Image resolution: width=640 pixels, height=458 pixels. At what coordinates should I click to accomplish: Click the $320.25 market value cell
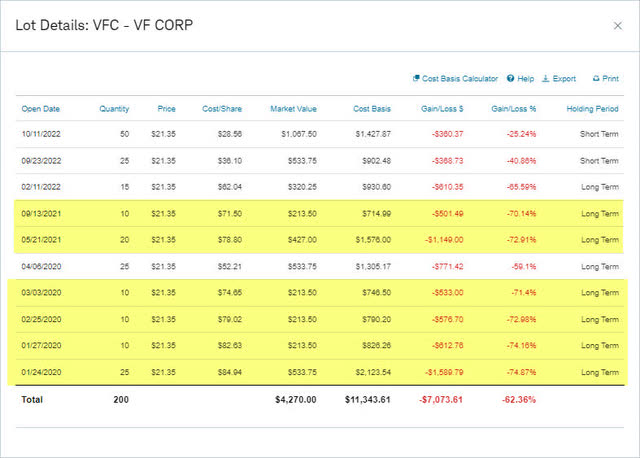point(302,187)
